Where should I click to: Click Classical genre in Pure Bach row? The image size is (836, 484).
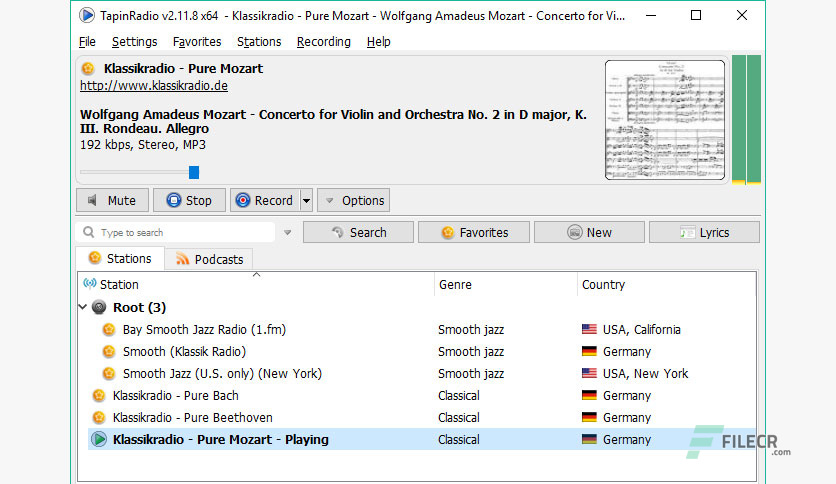pyautogui.click(x=459, y=396)
